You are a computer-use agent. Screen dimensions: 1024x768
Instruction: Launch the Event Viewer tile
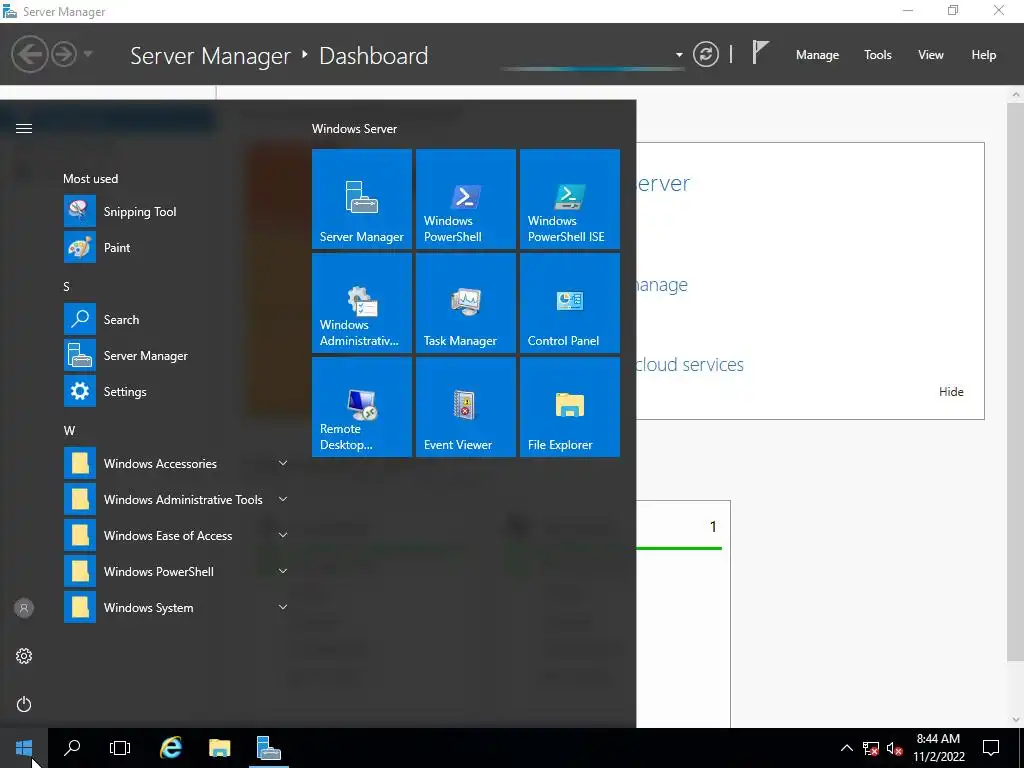[466, 407]
